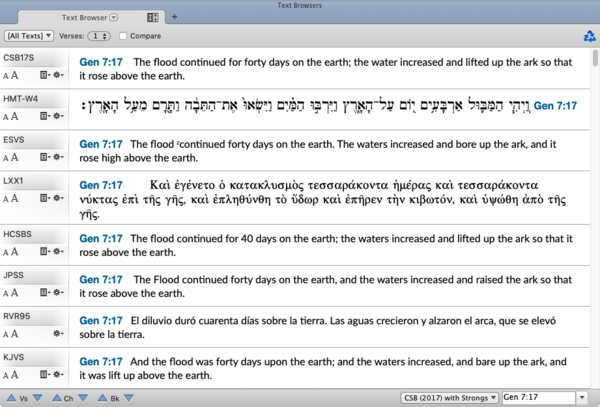Viewport: 600px width, 407px height.
Task: Decrease text size for KJVS row
Action: pos(5,376)
